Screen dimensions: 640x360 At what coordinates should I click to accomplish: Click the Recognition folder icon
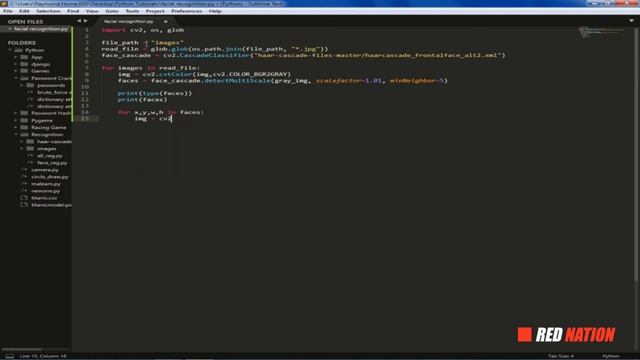point(24,134)
